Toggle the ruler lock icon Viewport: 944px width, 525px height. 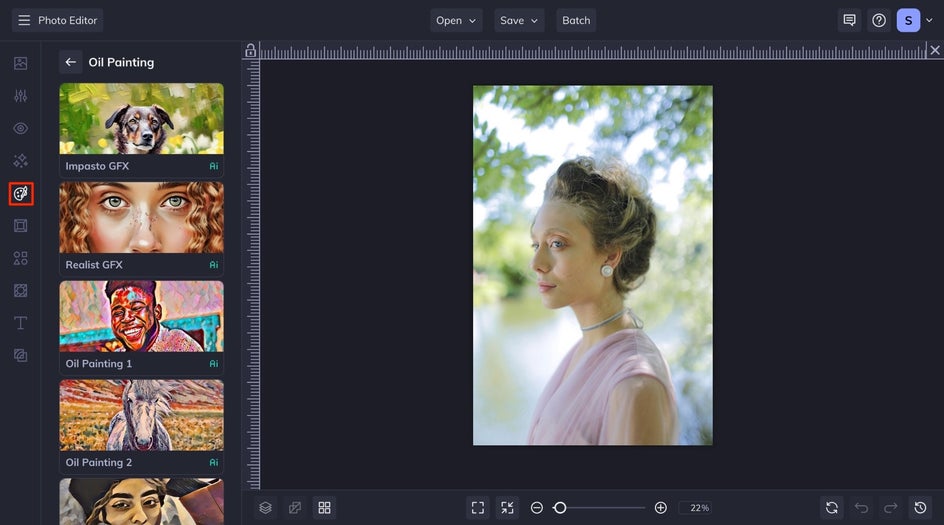coord(250,50)
